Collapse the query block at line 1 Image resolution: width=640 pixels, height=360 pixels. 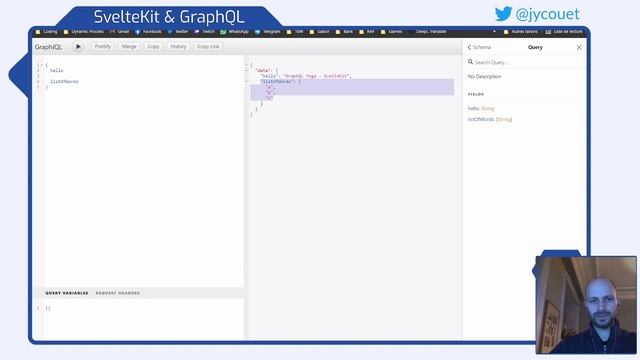tap(42, 65)
